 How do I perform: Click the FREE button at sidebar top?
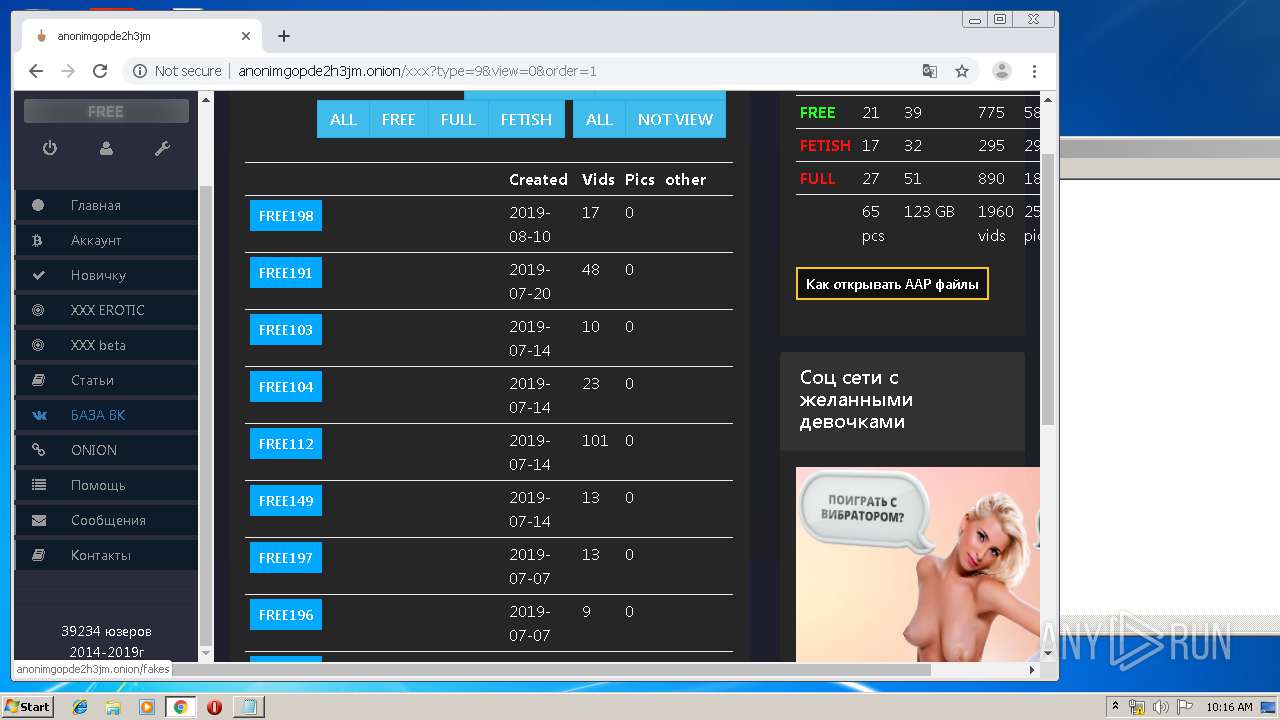tap(106, 111)
